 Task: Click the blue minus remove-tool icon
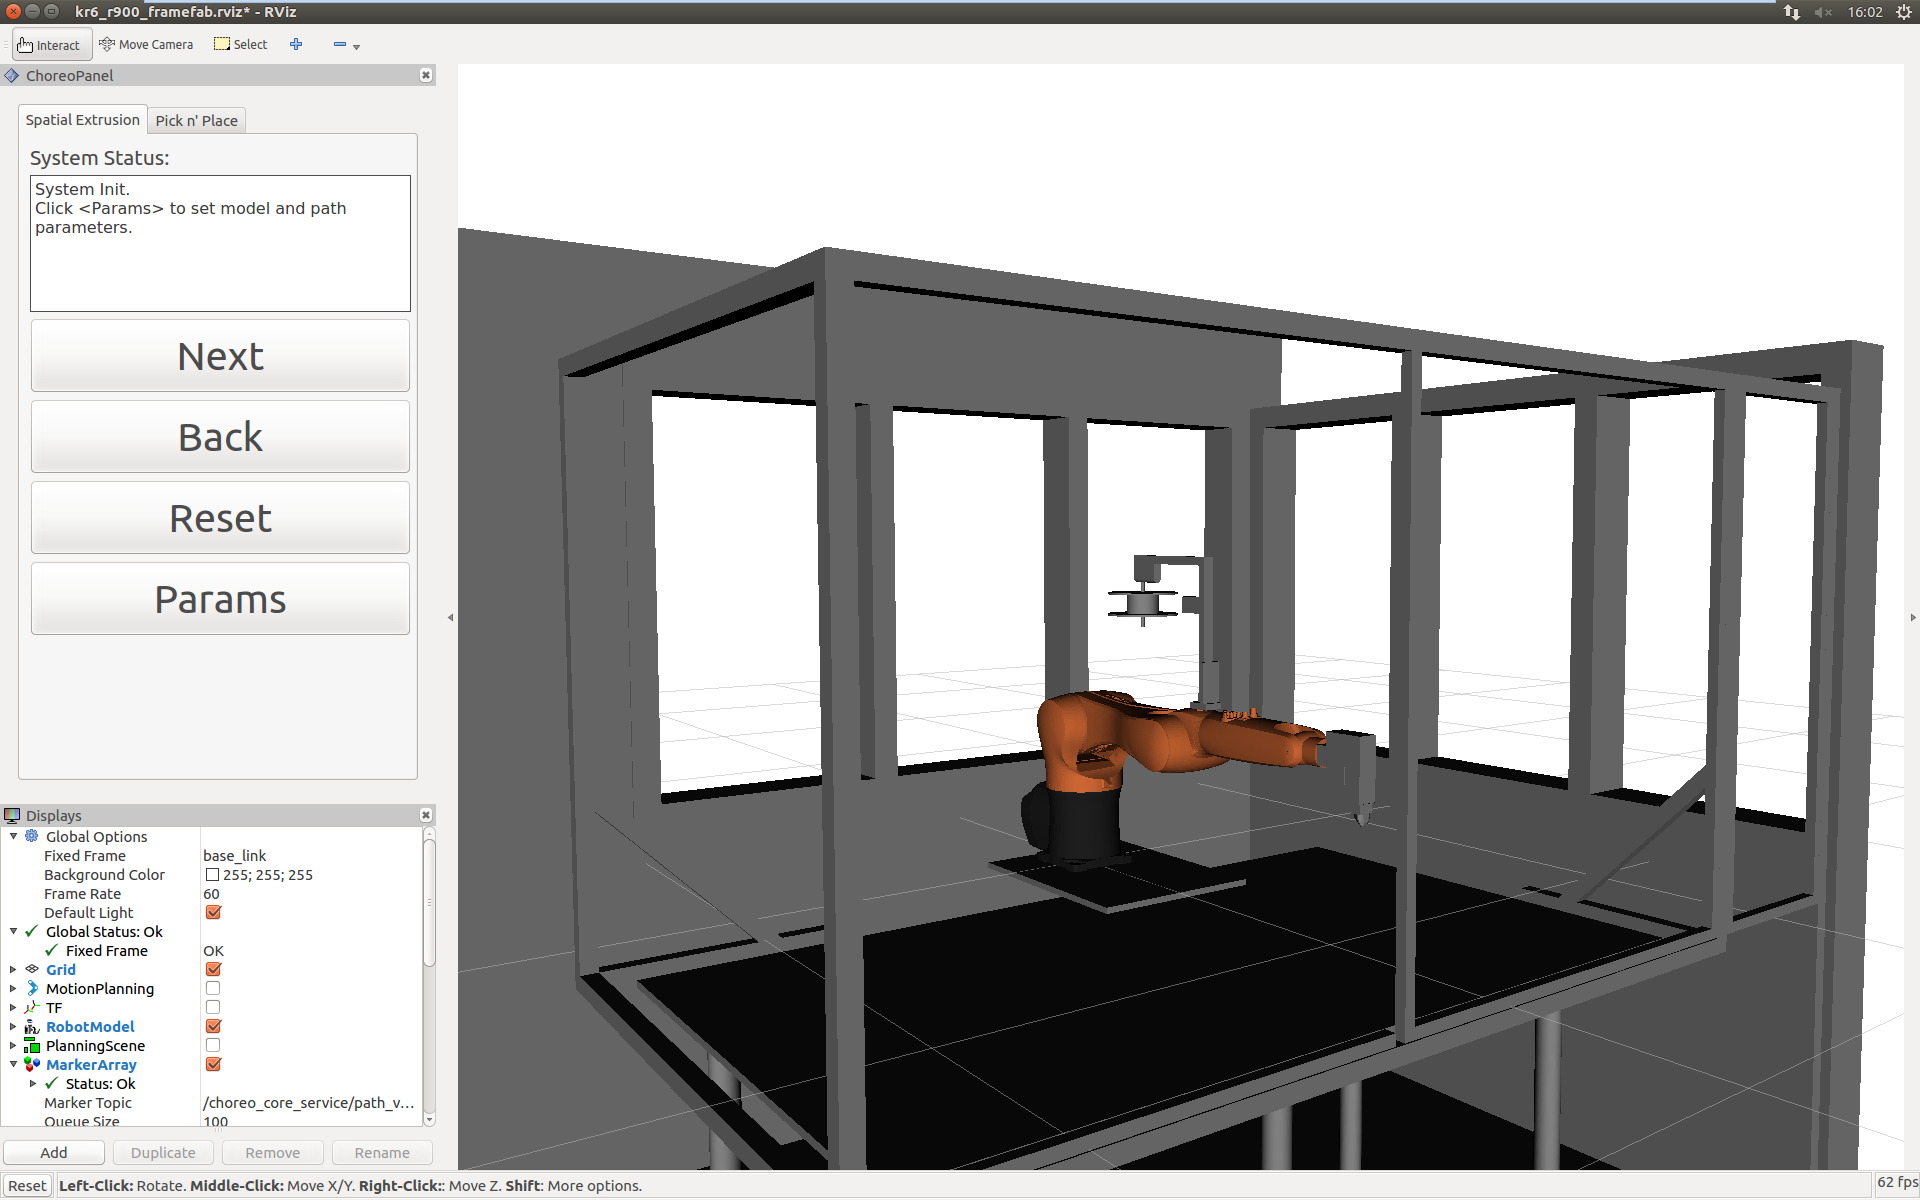click(x=340, y=44)
